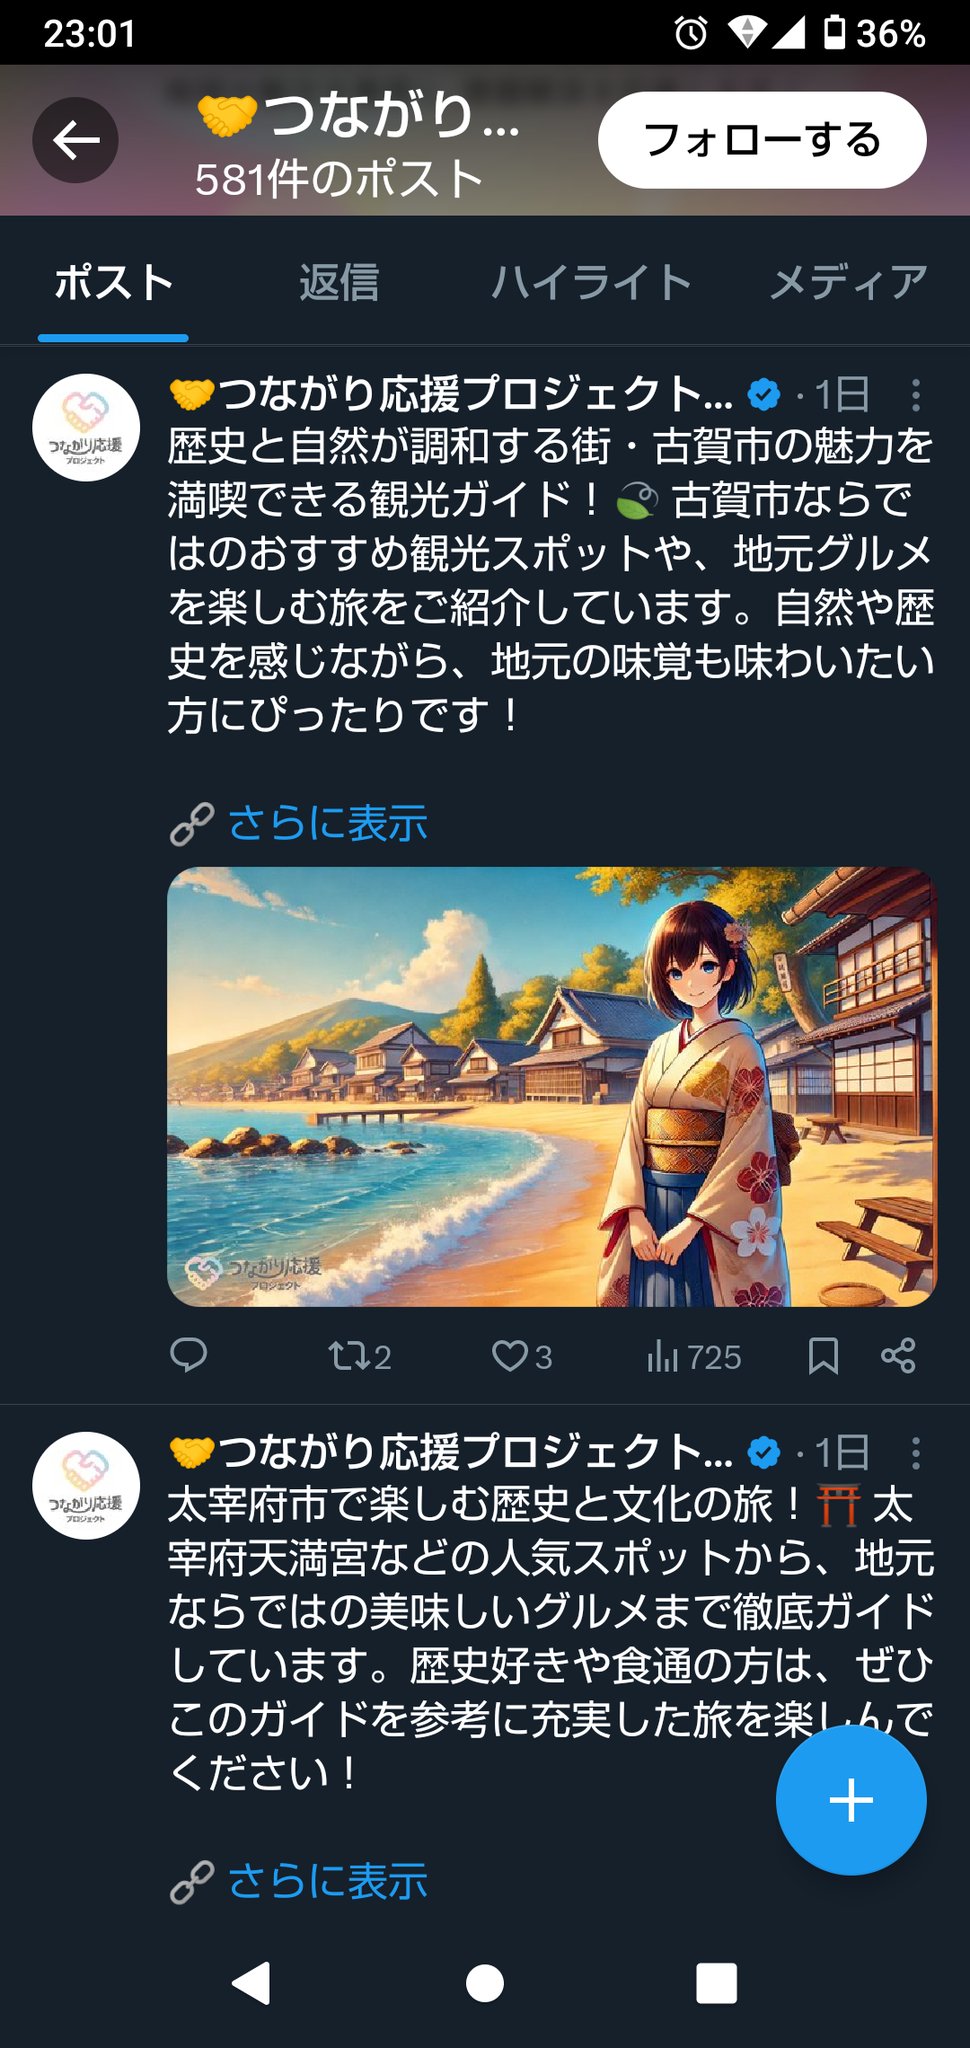Bookmark the 古賀市 post
970x2048 pixels.
point(823,1356)
